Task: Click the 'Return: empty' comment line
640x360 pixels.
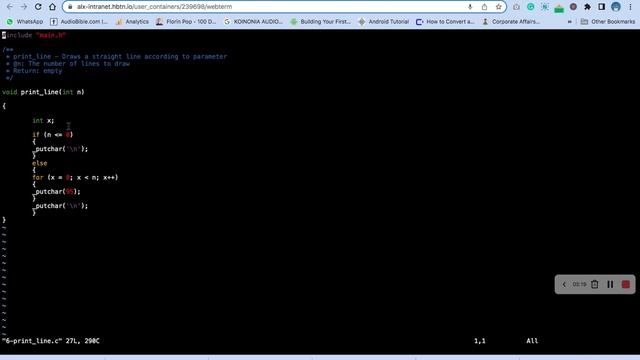Action: (x=34, y=71)
